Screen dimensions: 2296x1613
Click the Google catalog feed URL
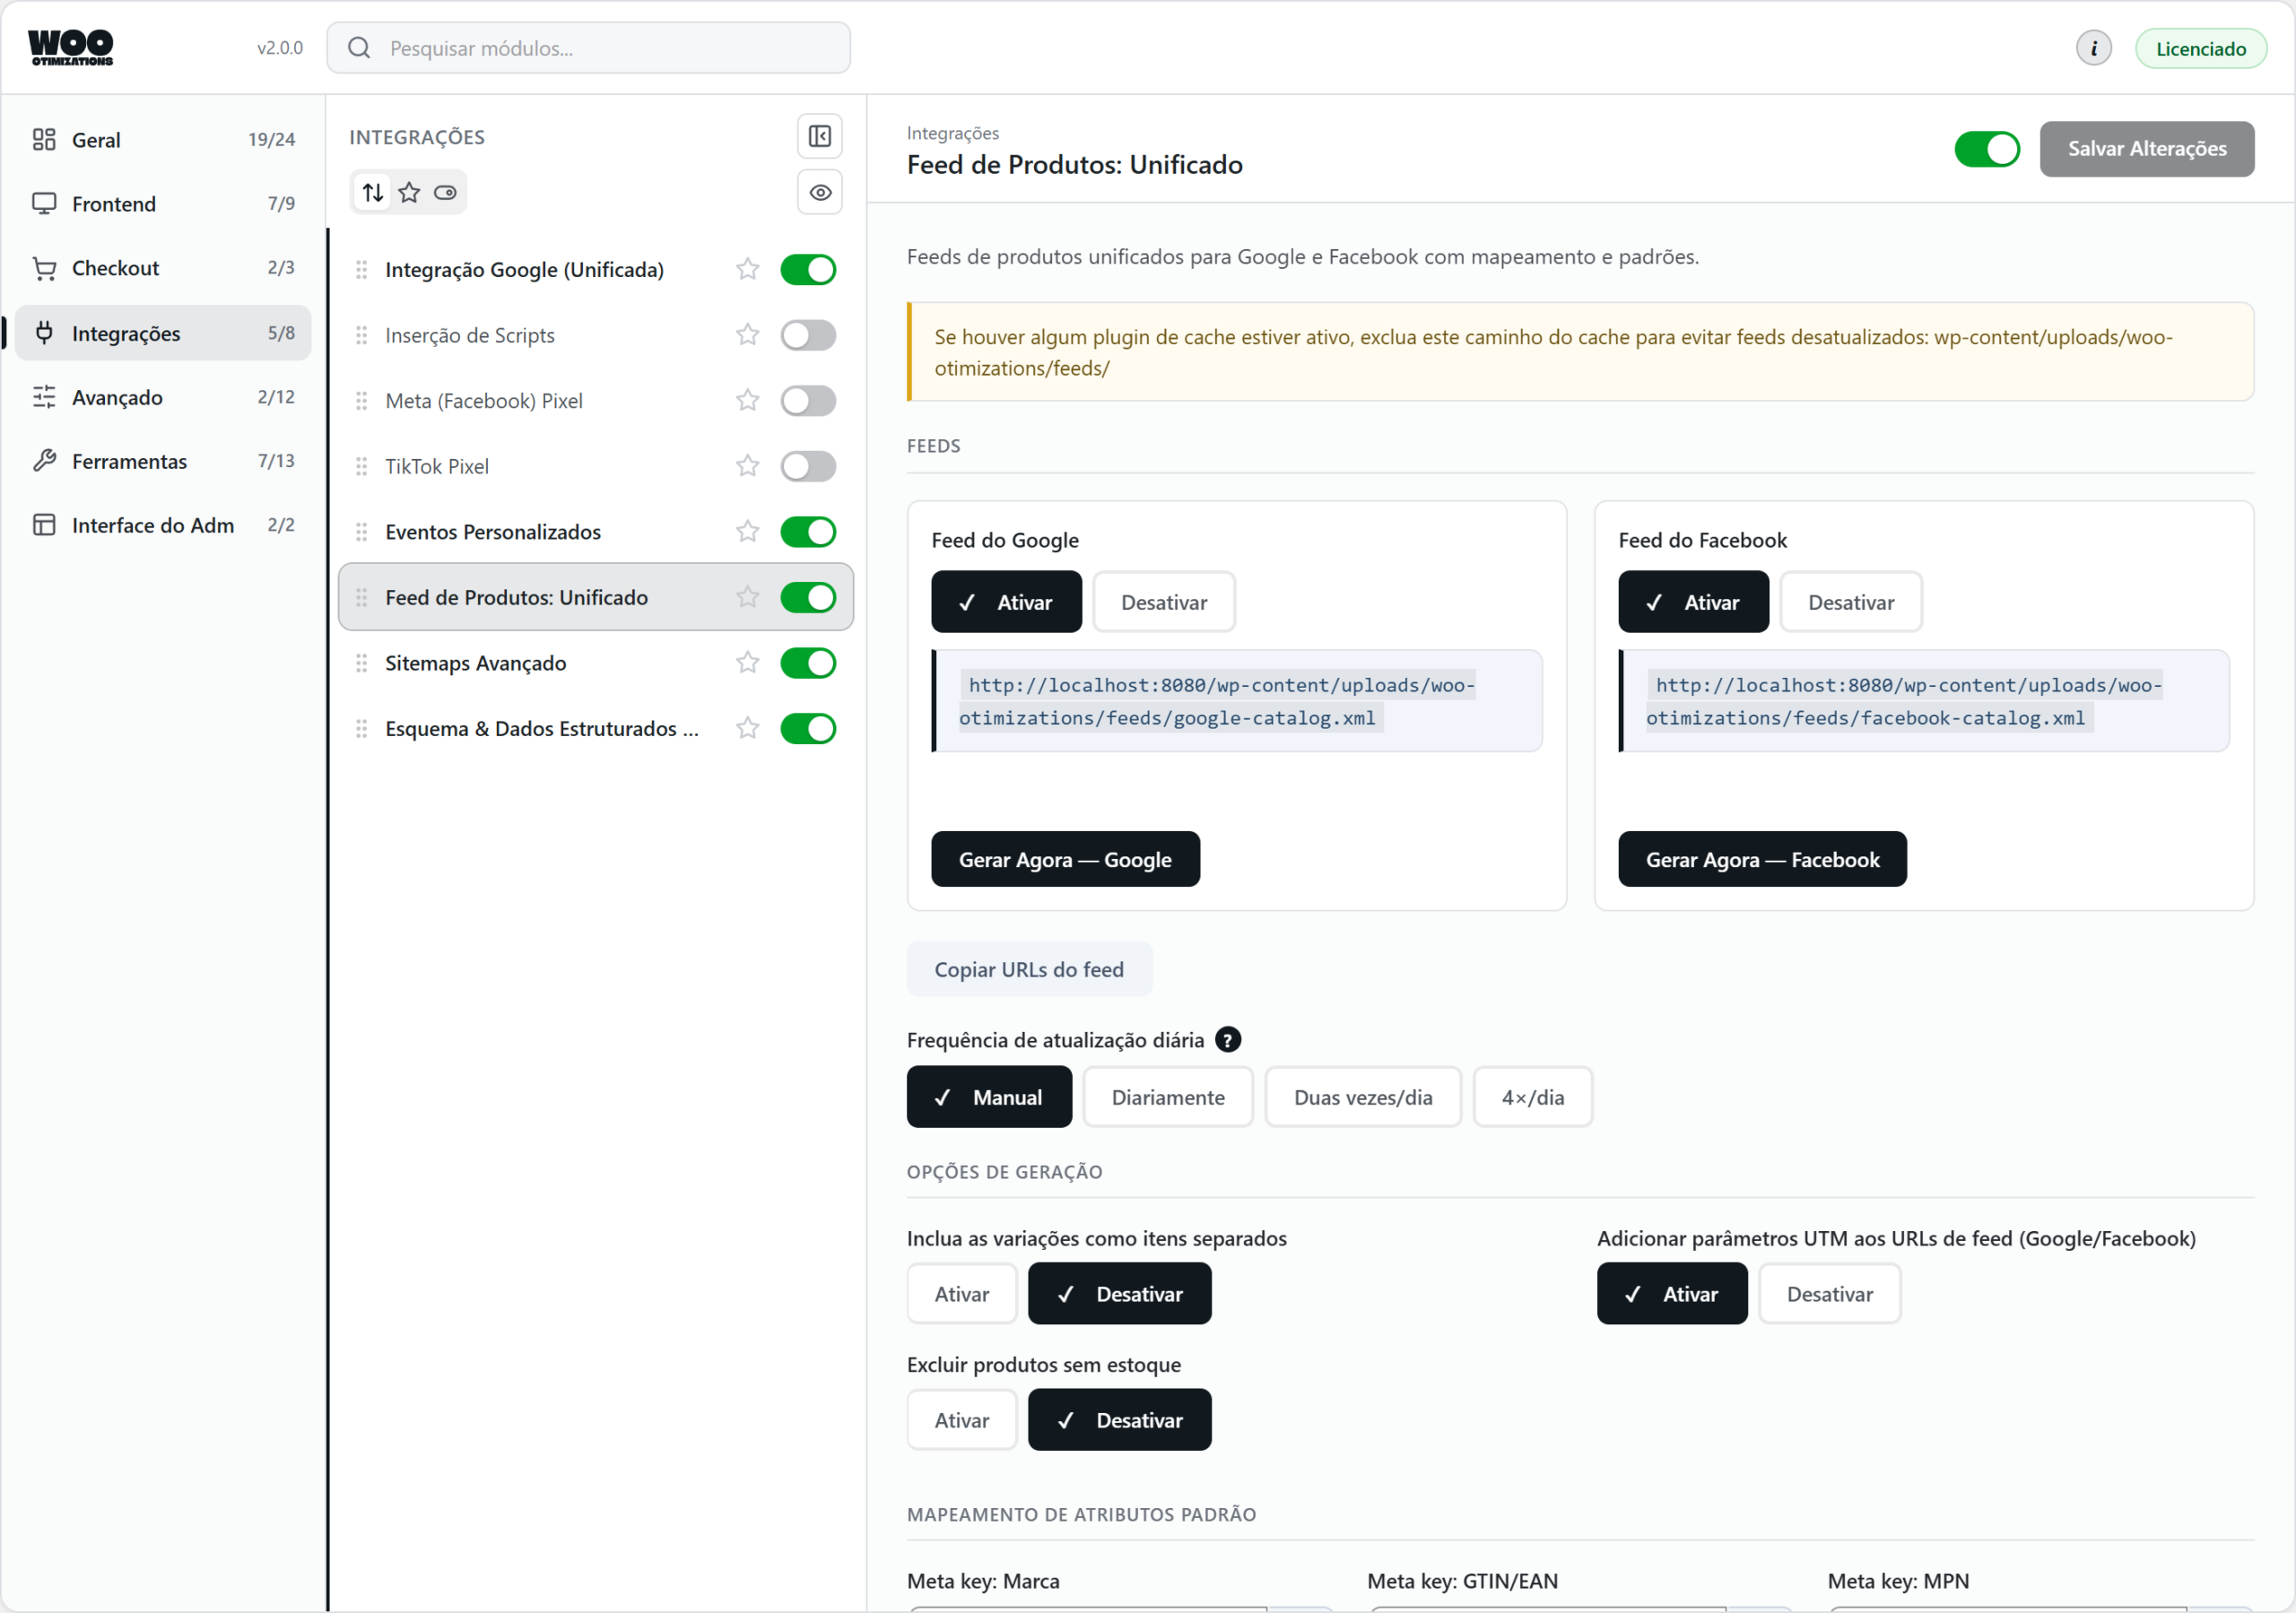[1216, 701]
